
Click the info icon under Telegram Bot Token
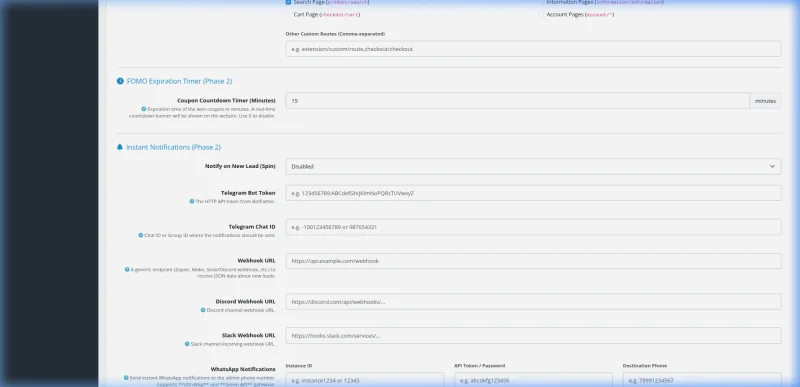pyautogui.click(x=192, y=201)
